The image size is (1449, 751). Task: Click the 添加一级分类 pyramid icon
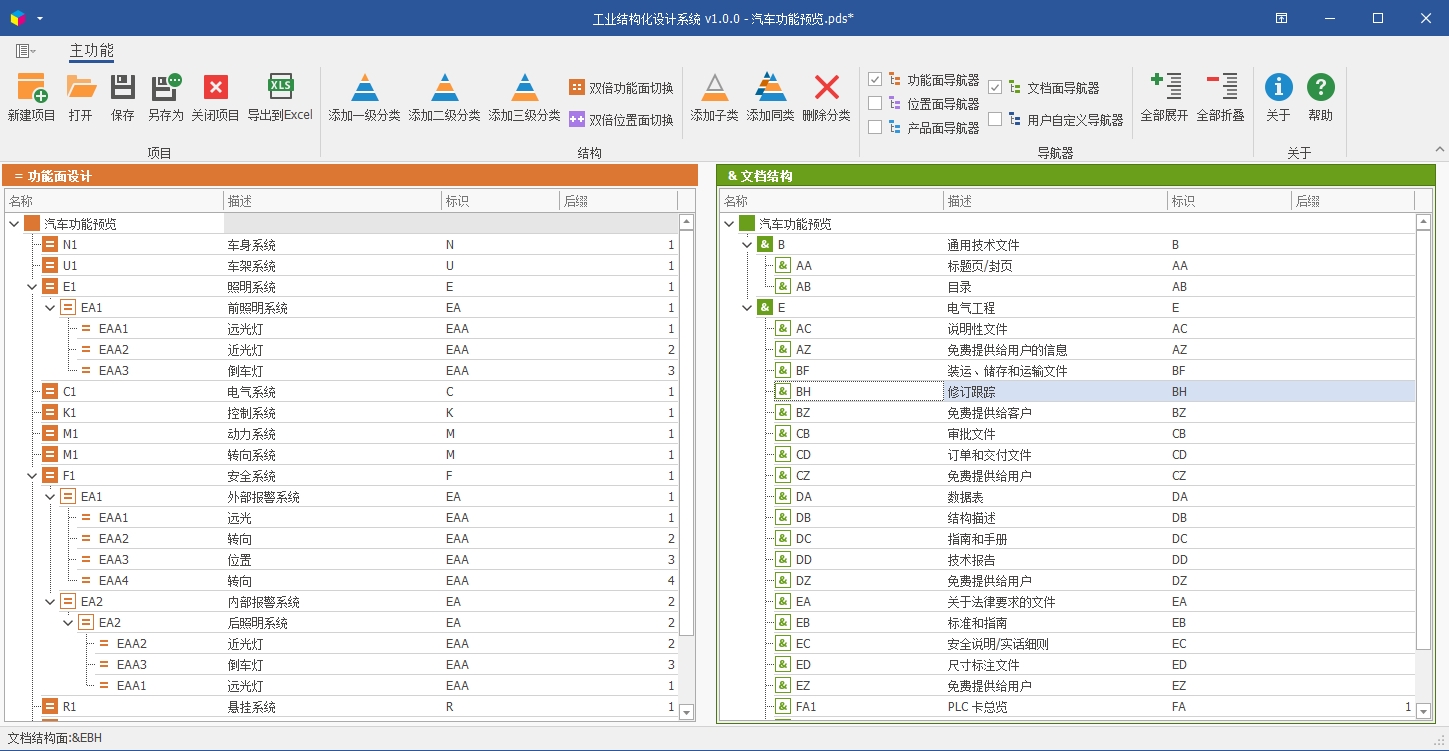[364, 88]
